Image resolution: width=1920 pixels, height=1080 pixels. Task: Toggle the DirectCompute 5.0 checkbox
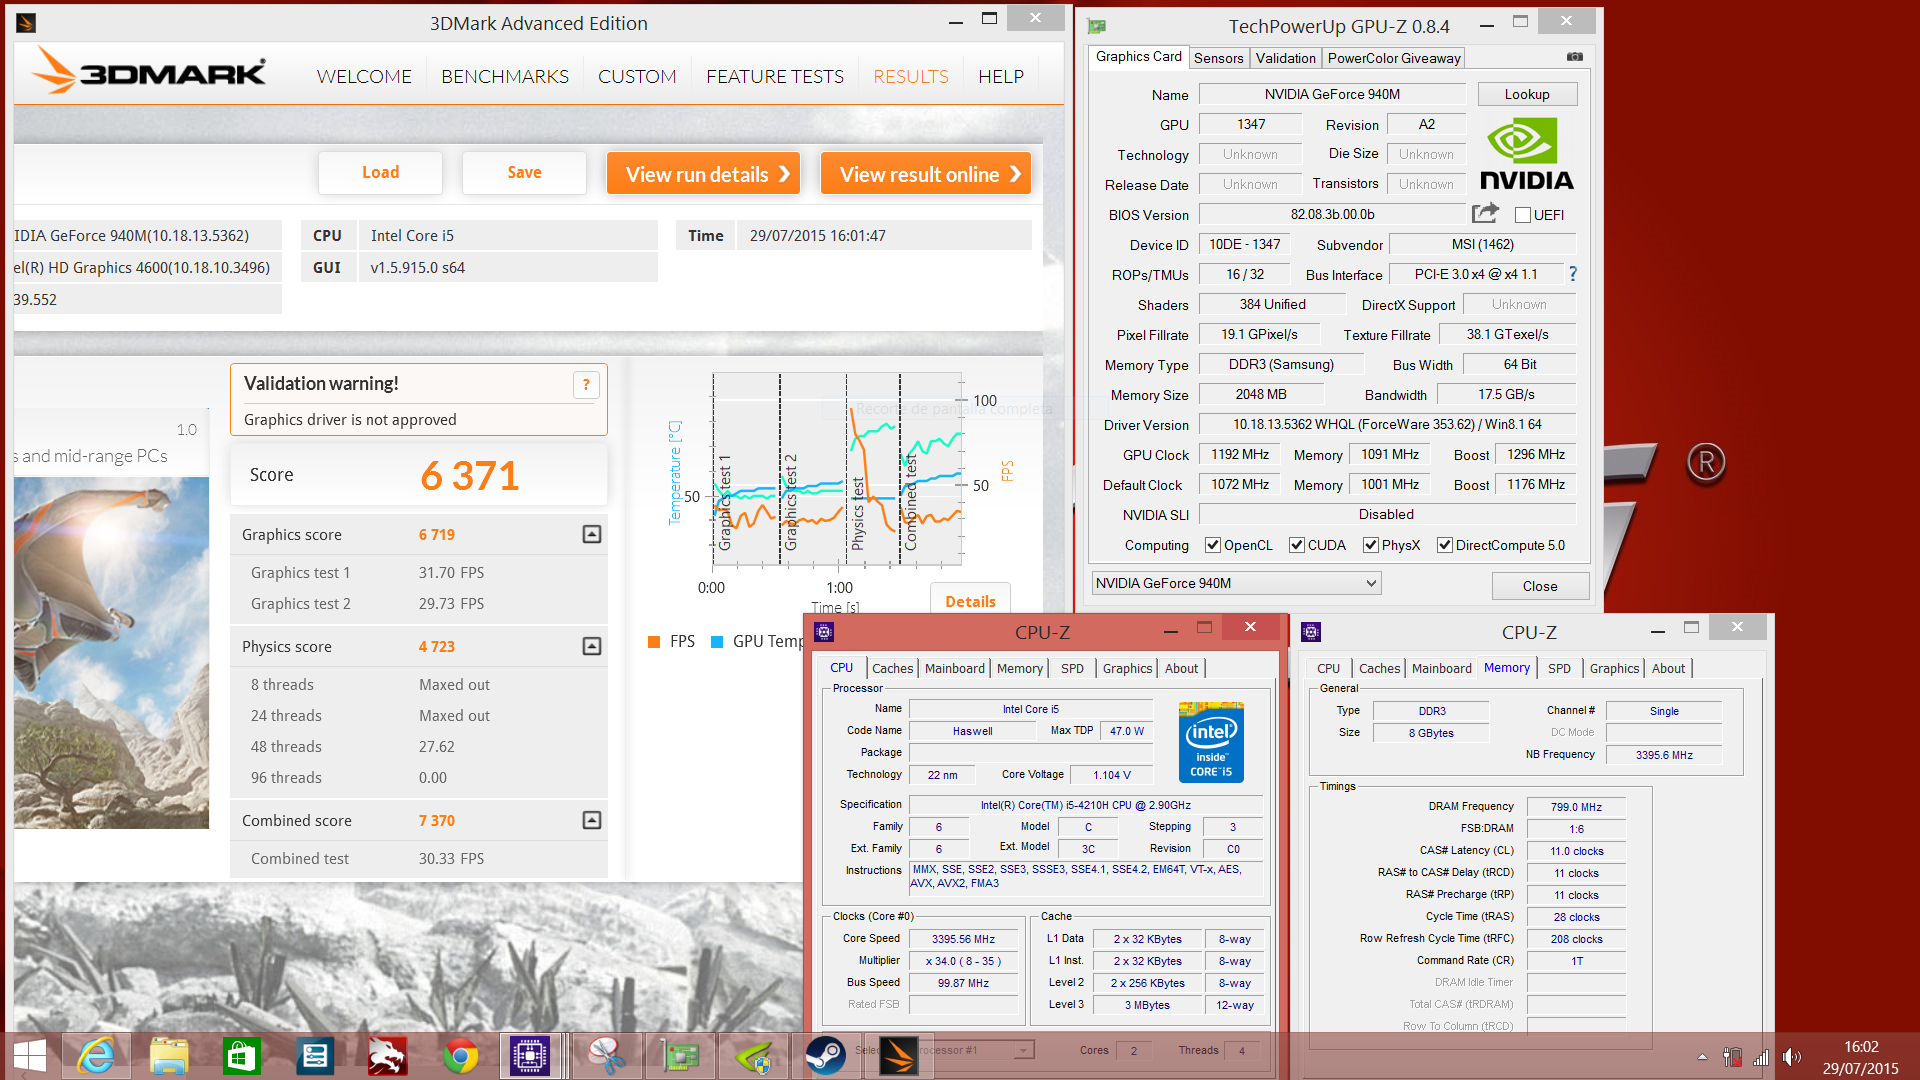pos(1445,545)
